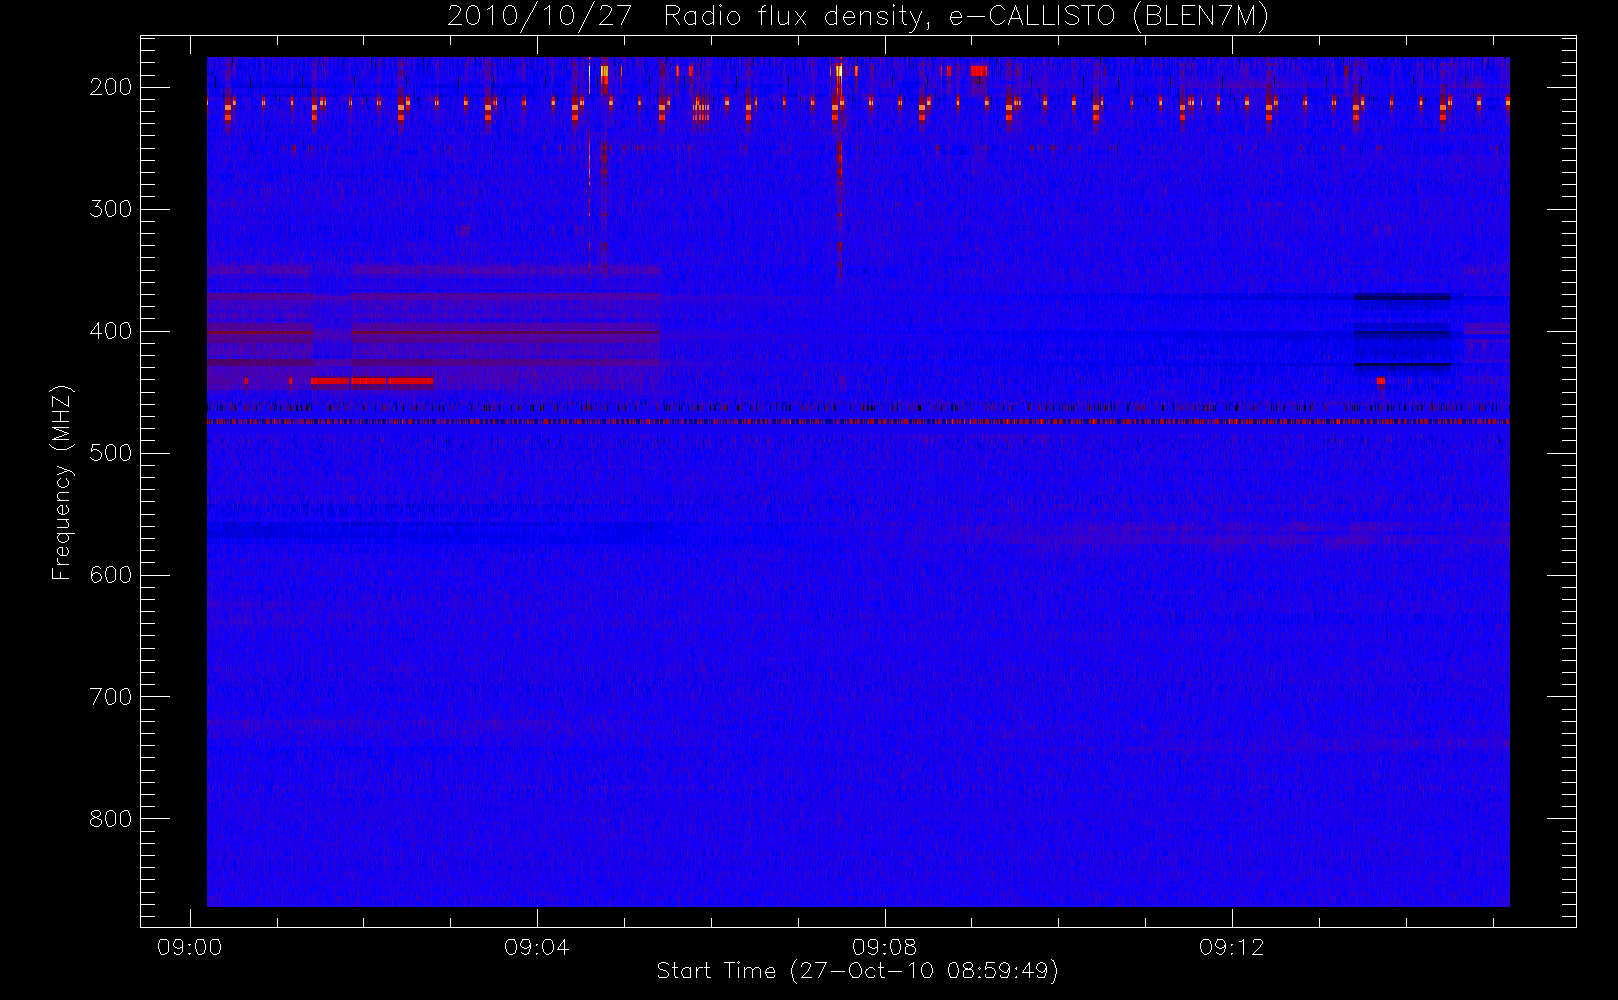Click the 600 frequency tick label

[x=111, y=575]
